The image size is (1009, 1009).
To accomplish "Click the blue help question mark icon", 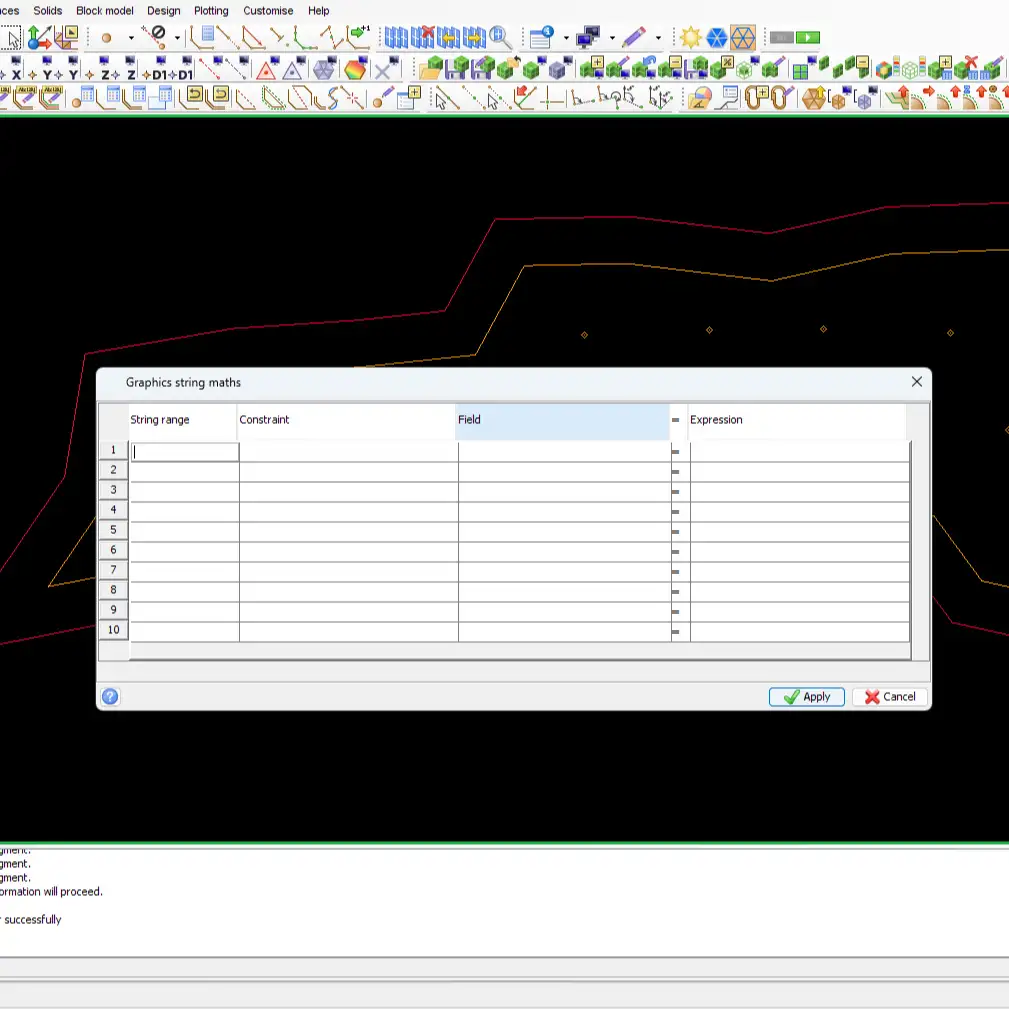I will tap(110, 696).
